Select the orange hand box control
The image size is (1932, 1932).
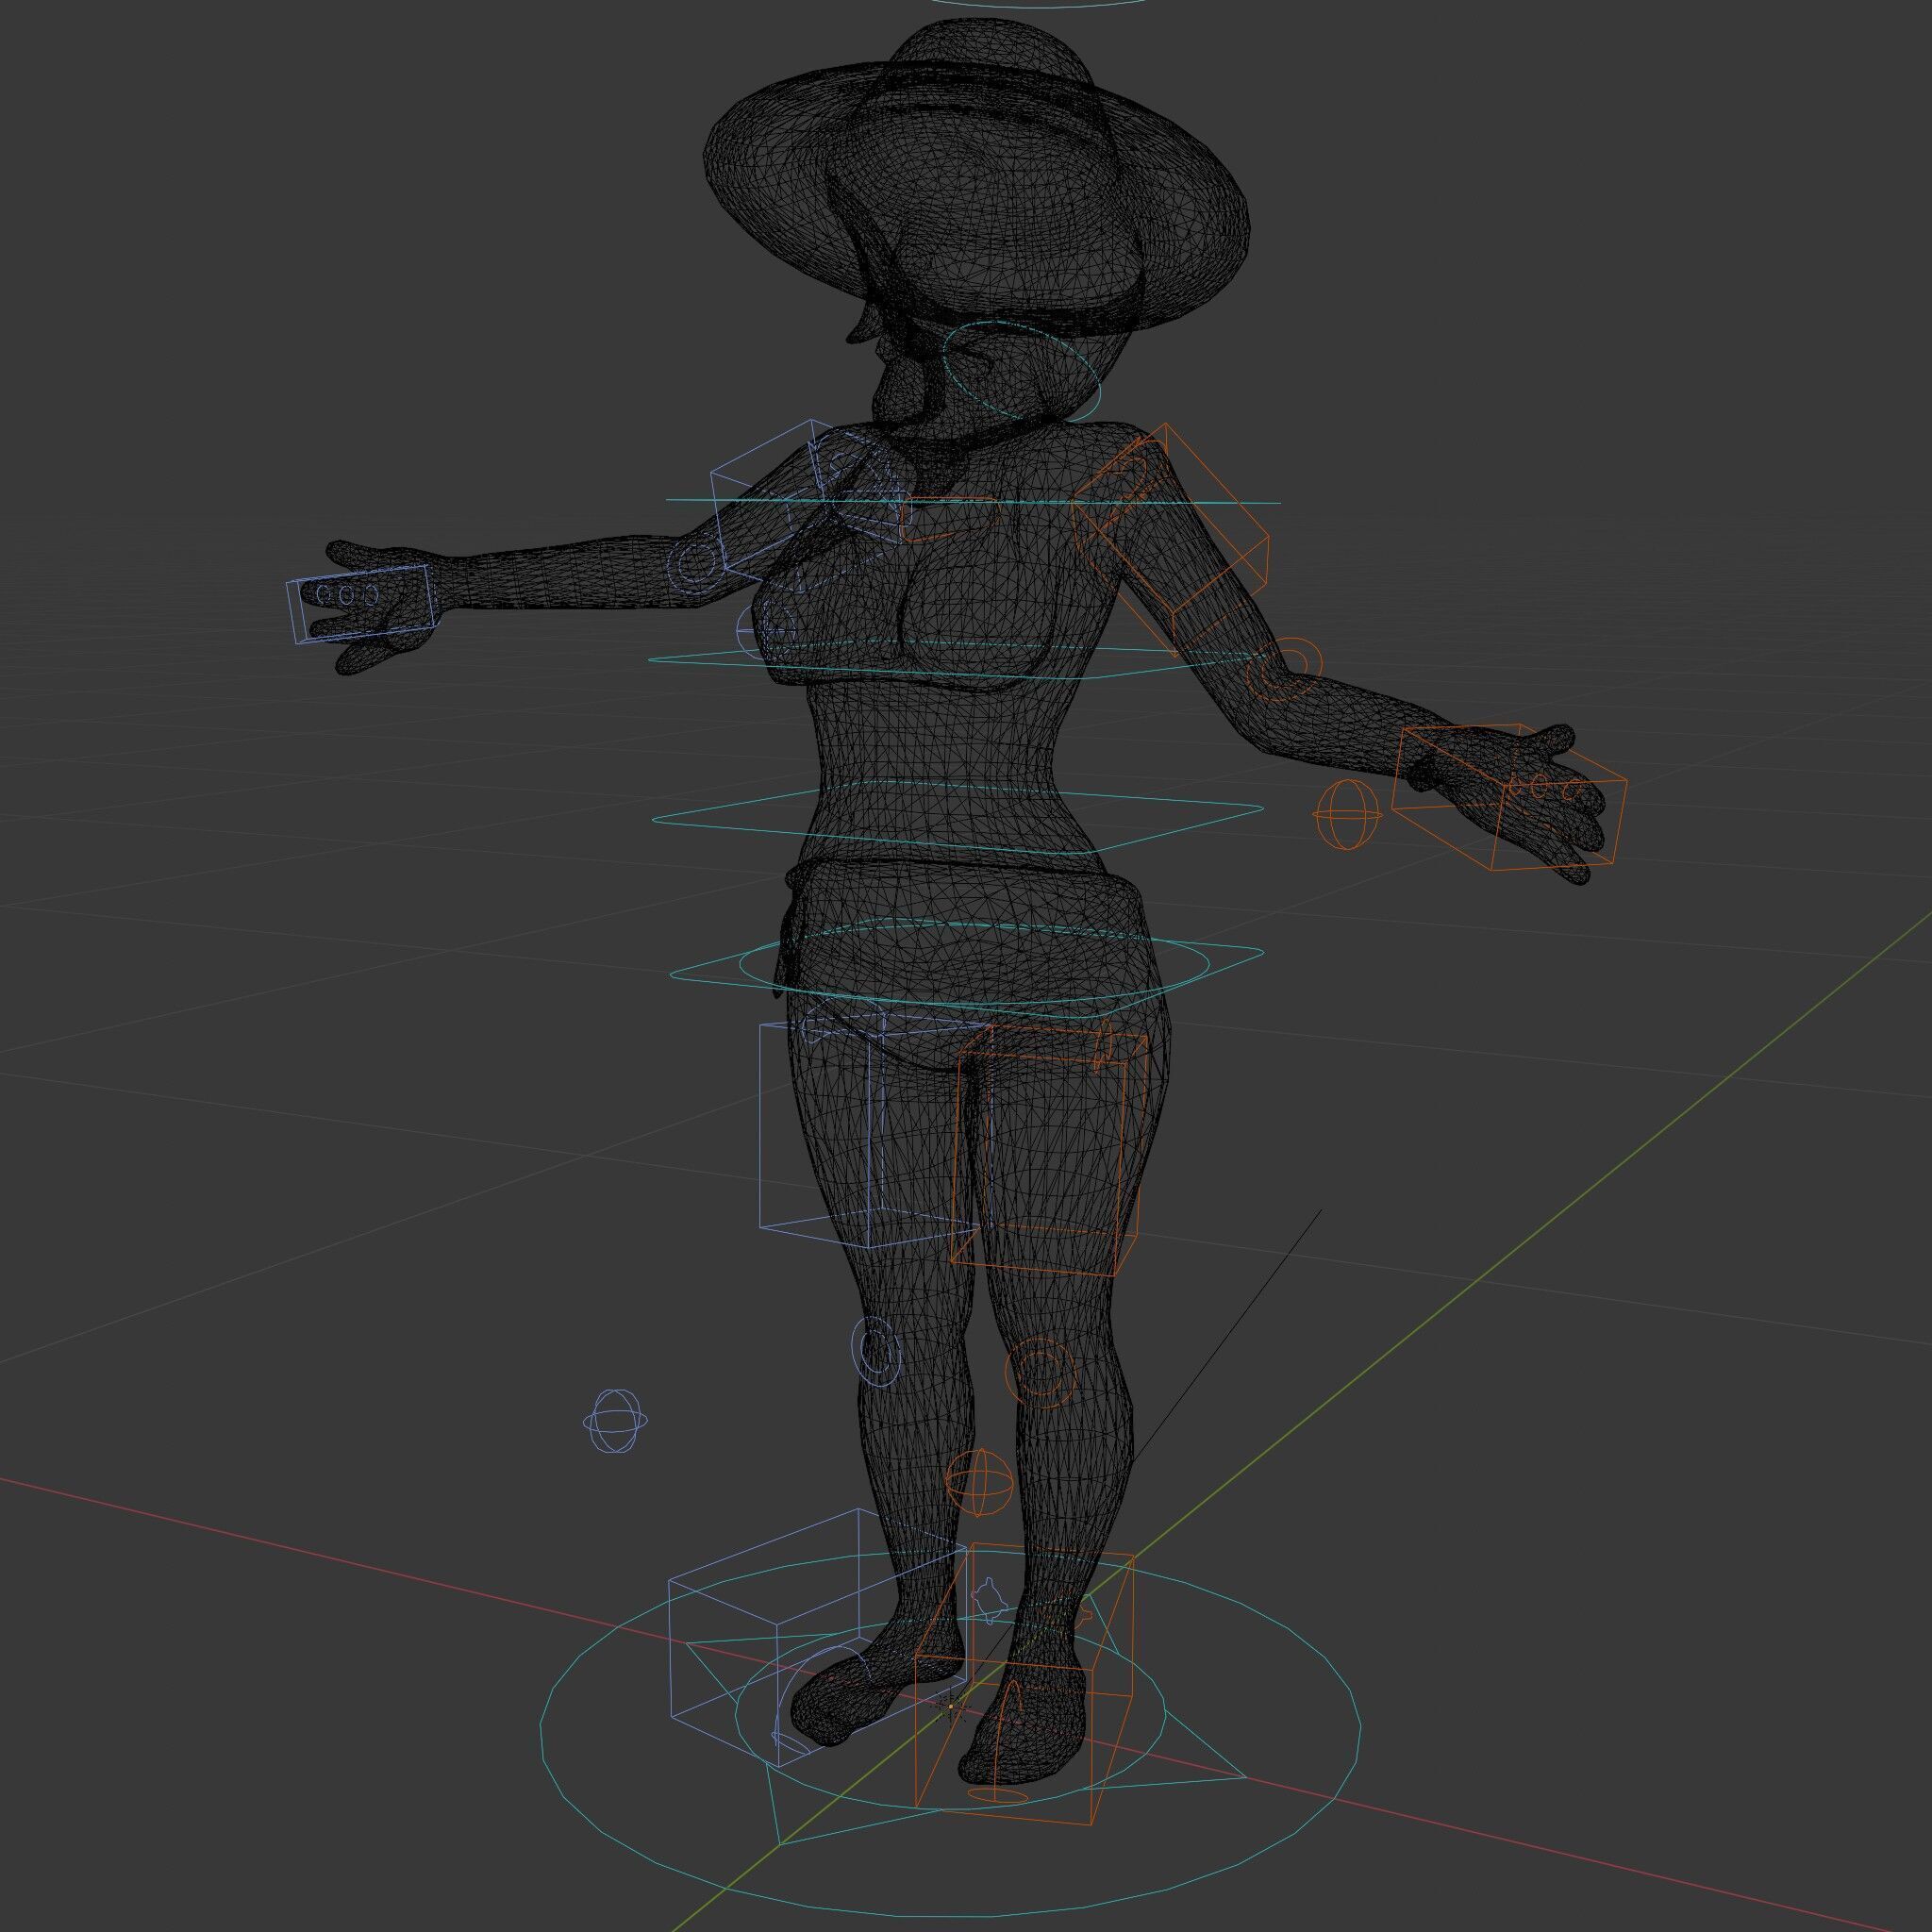click(1510, 797)
